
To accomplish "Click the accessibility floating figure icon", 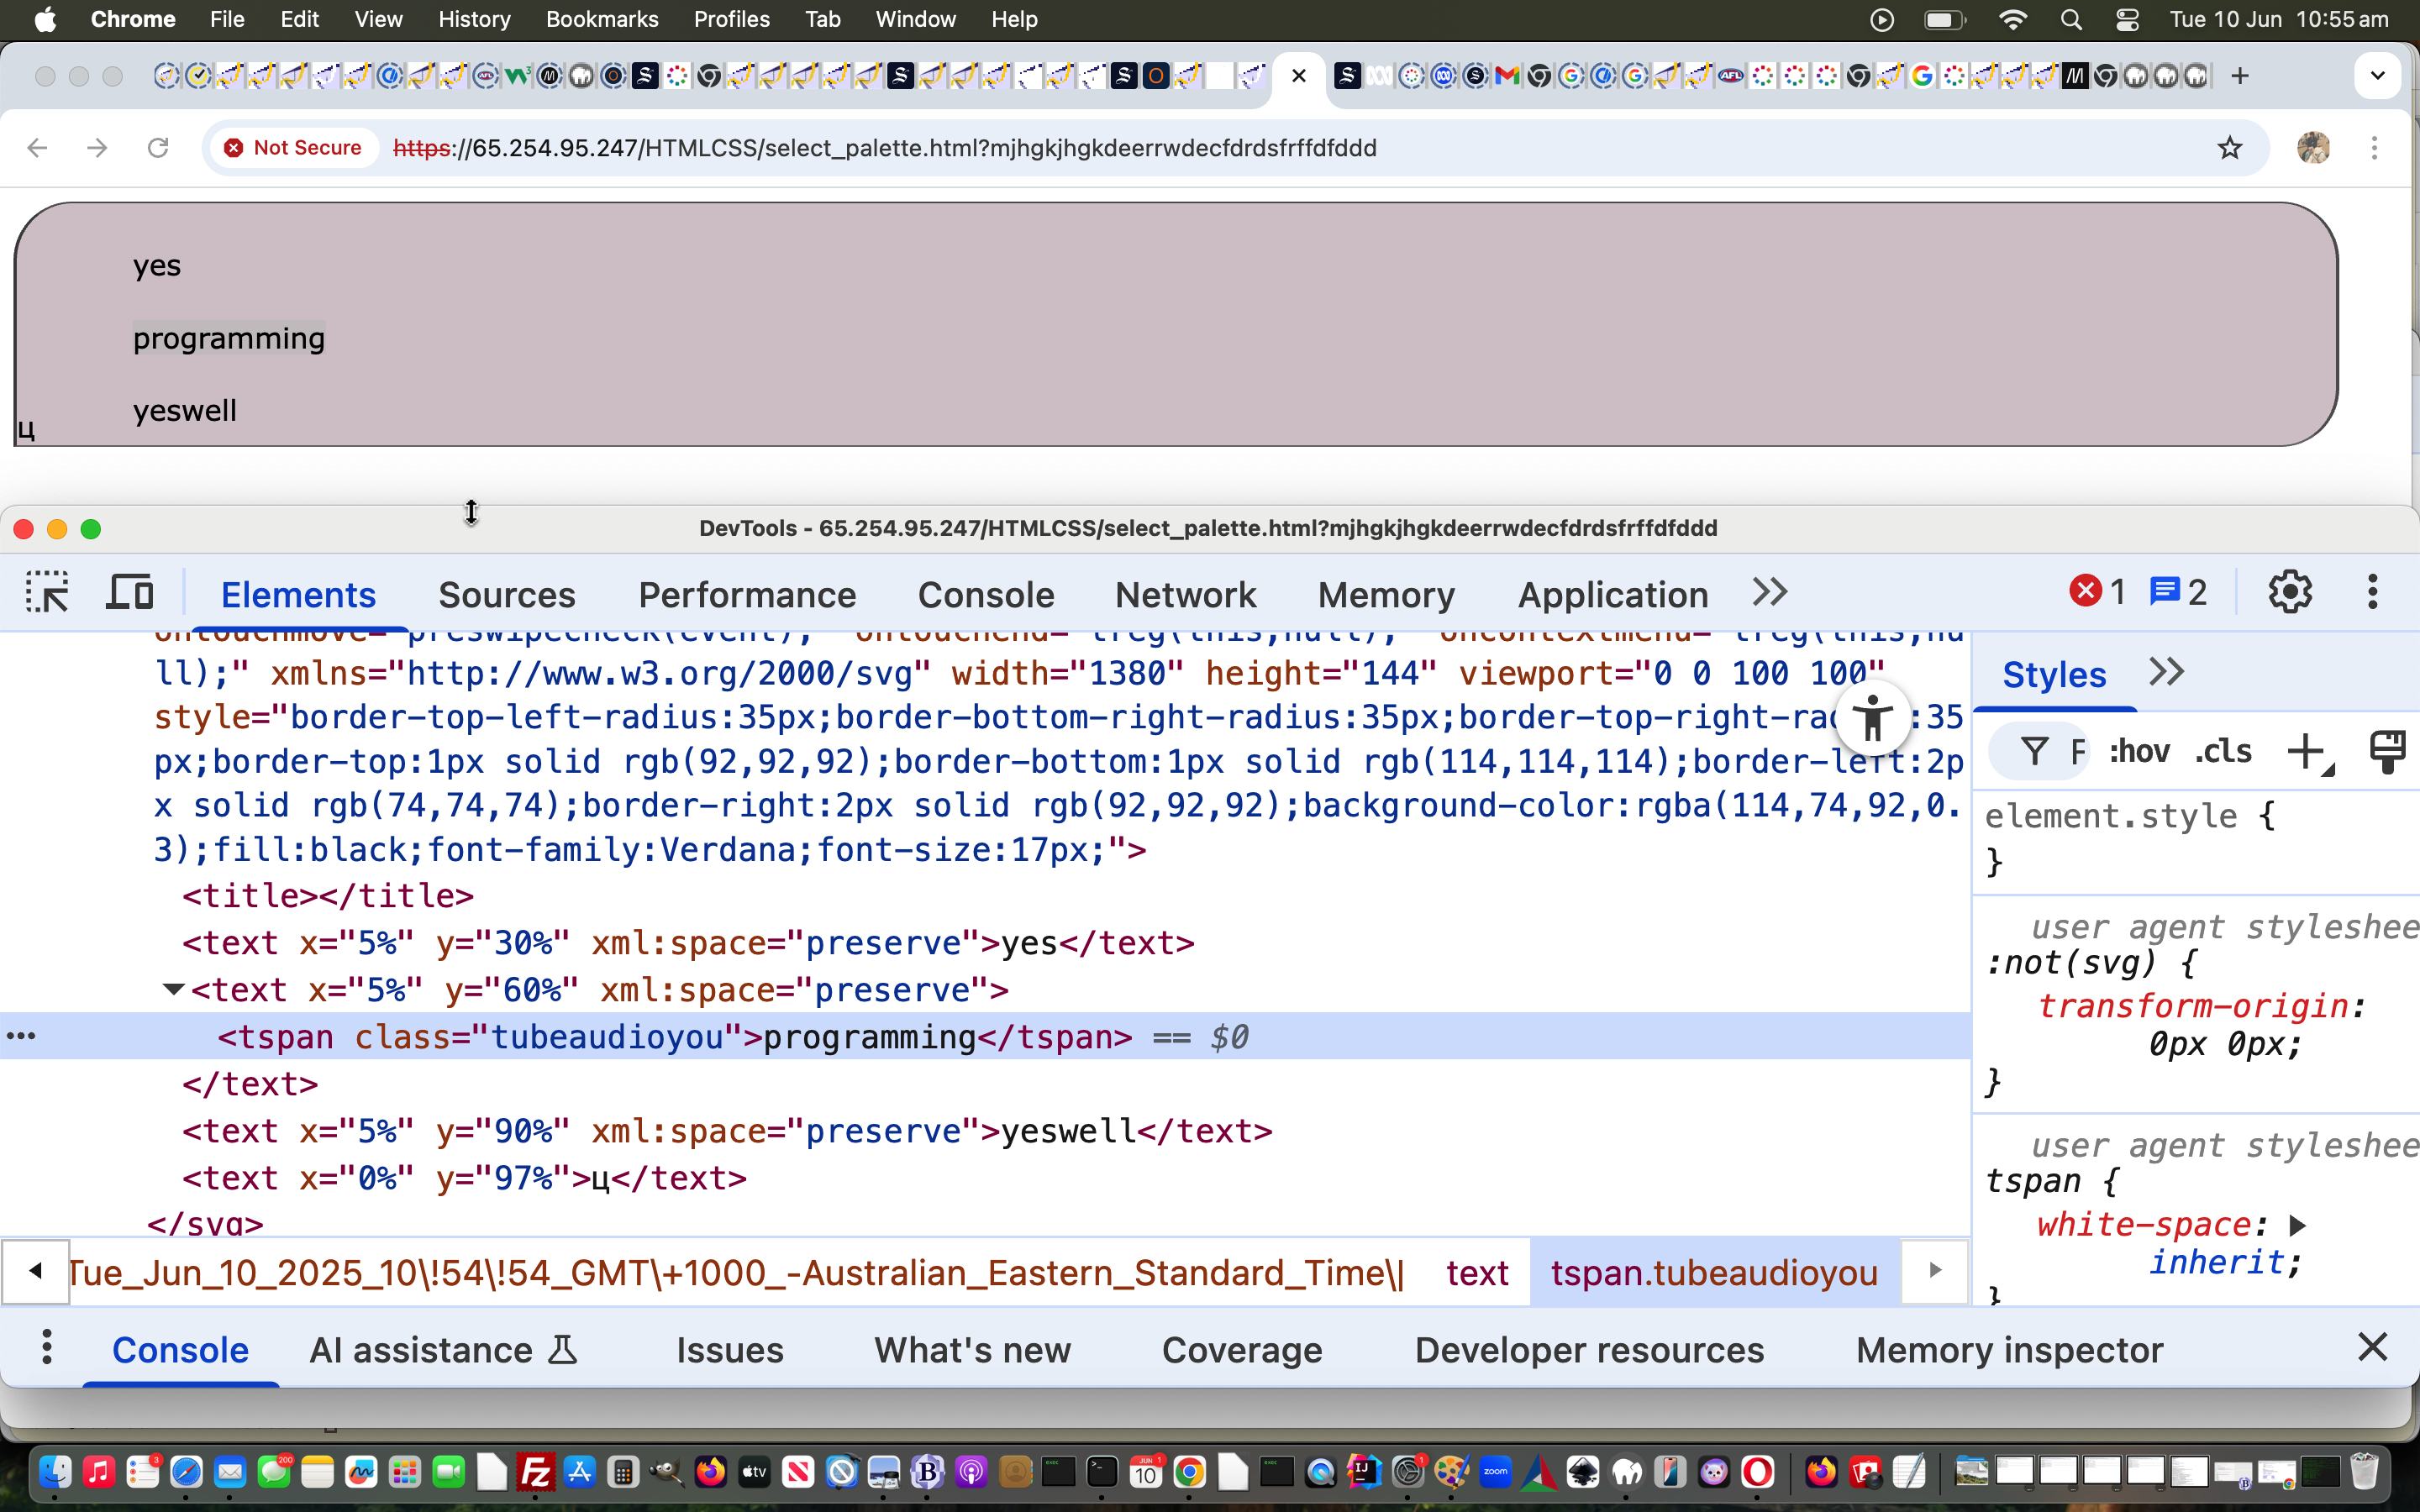I will [1872, 717].
